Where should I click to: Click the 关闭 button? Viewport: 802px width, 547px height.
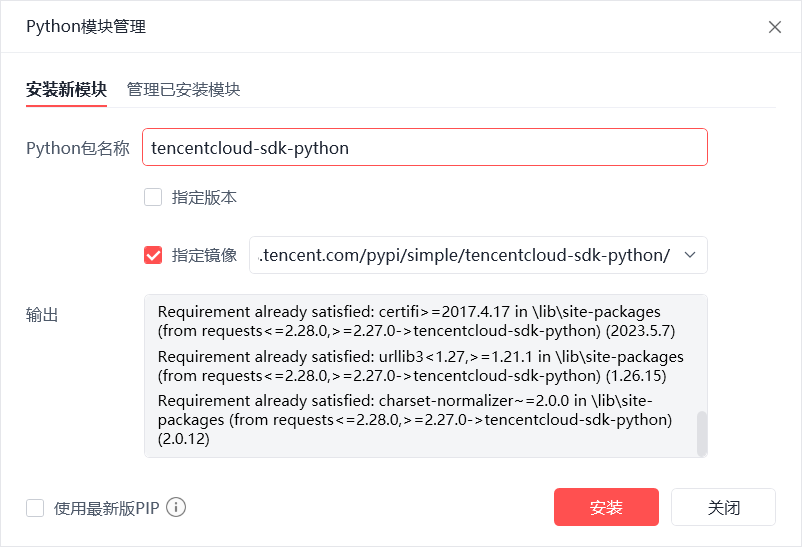(723, 507)
